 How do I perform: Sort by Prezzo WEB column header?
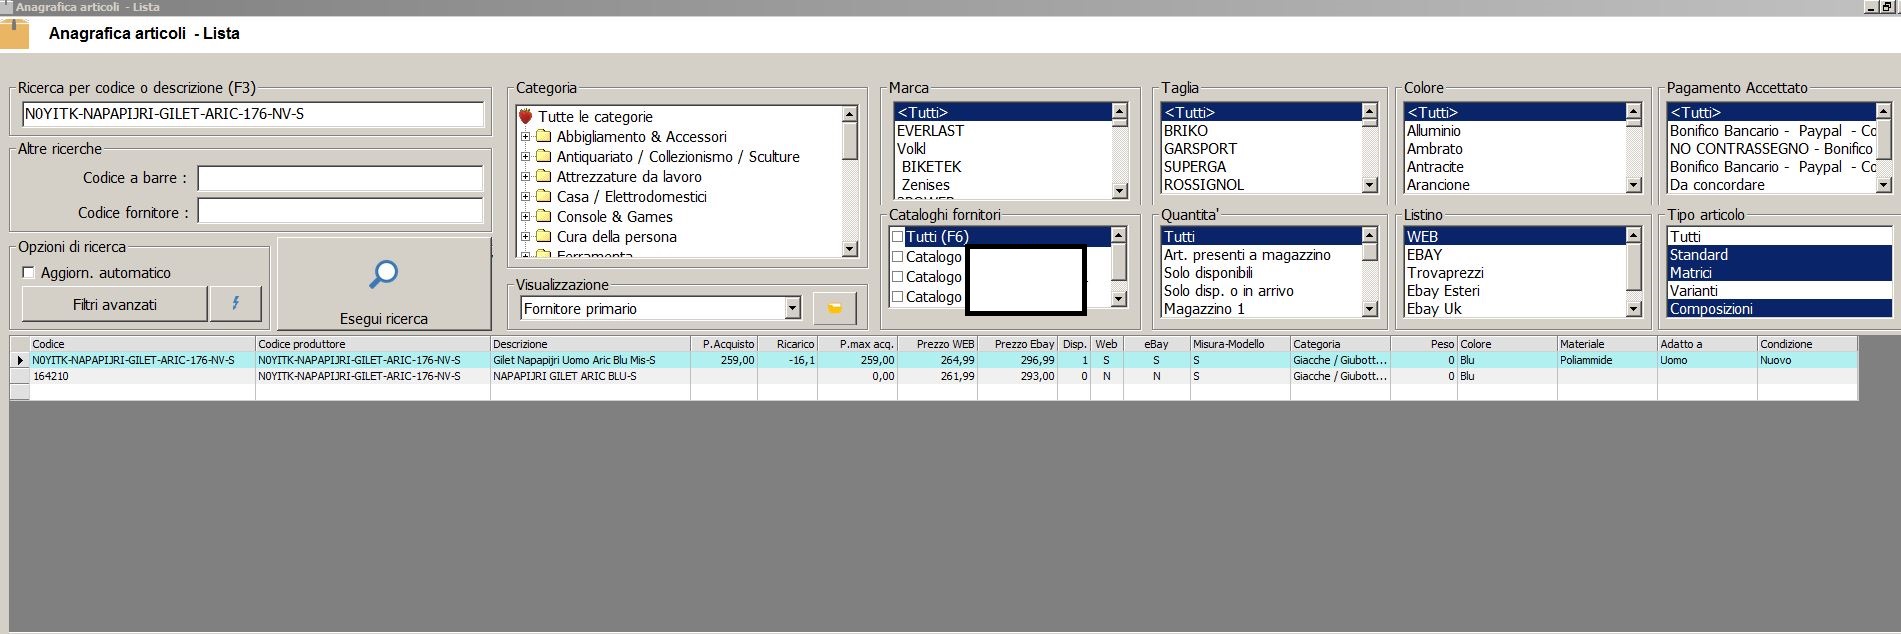coord(937,344)
